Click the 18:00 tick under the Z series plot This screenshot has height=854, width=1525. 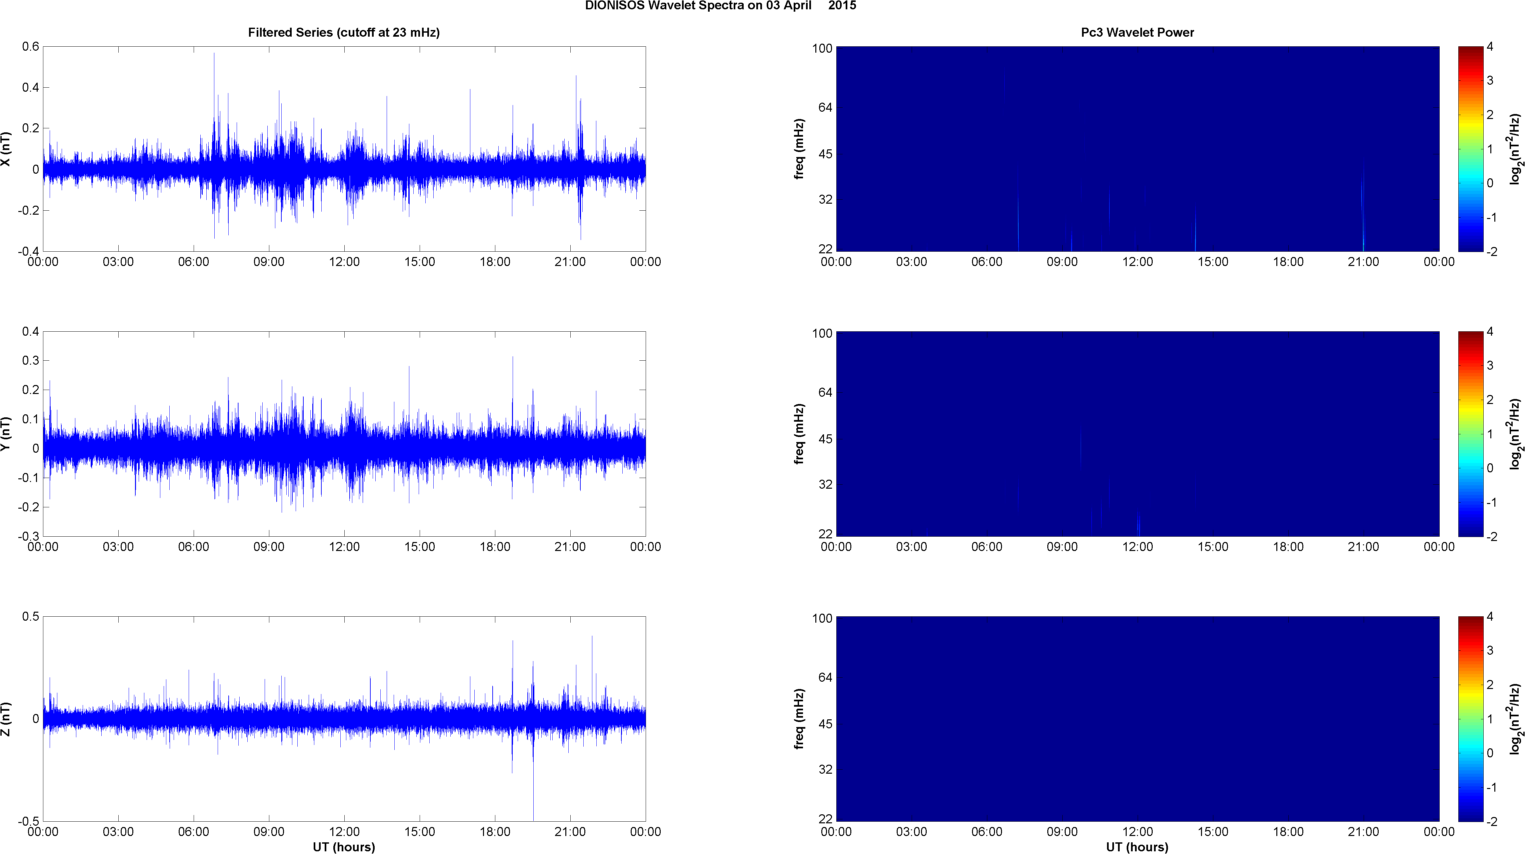(495, 832)
